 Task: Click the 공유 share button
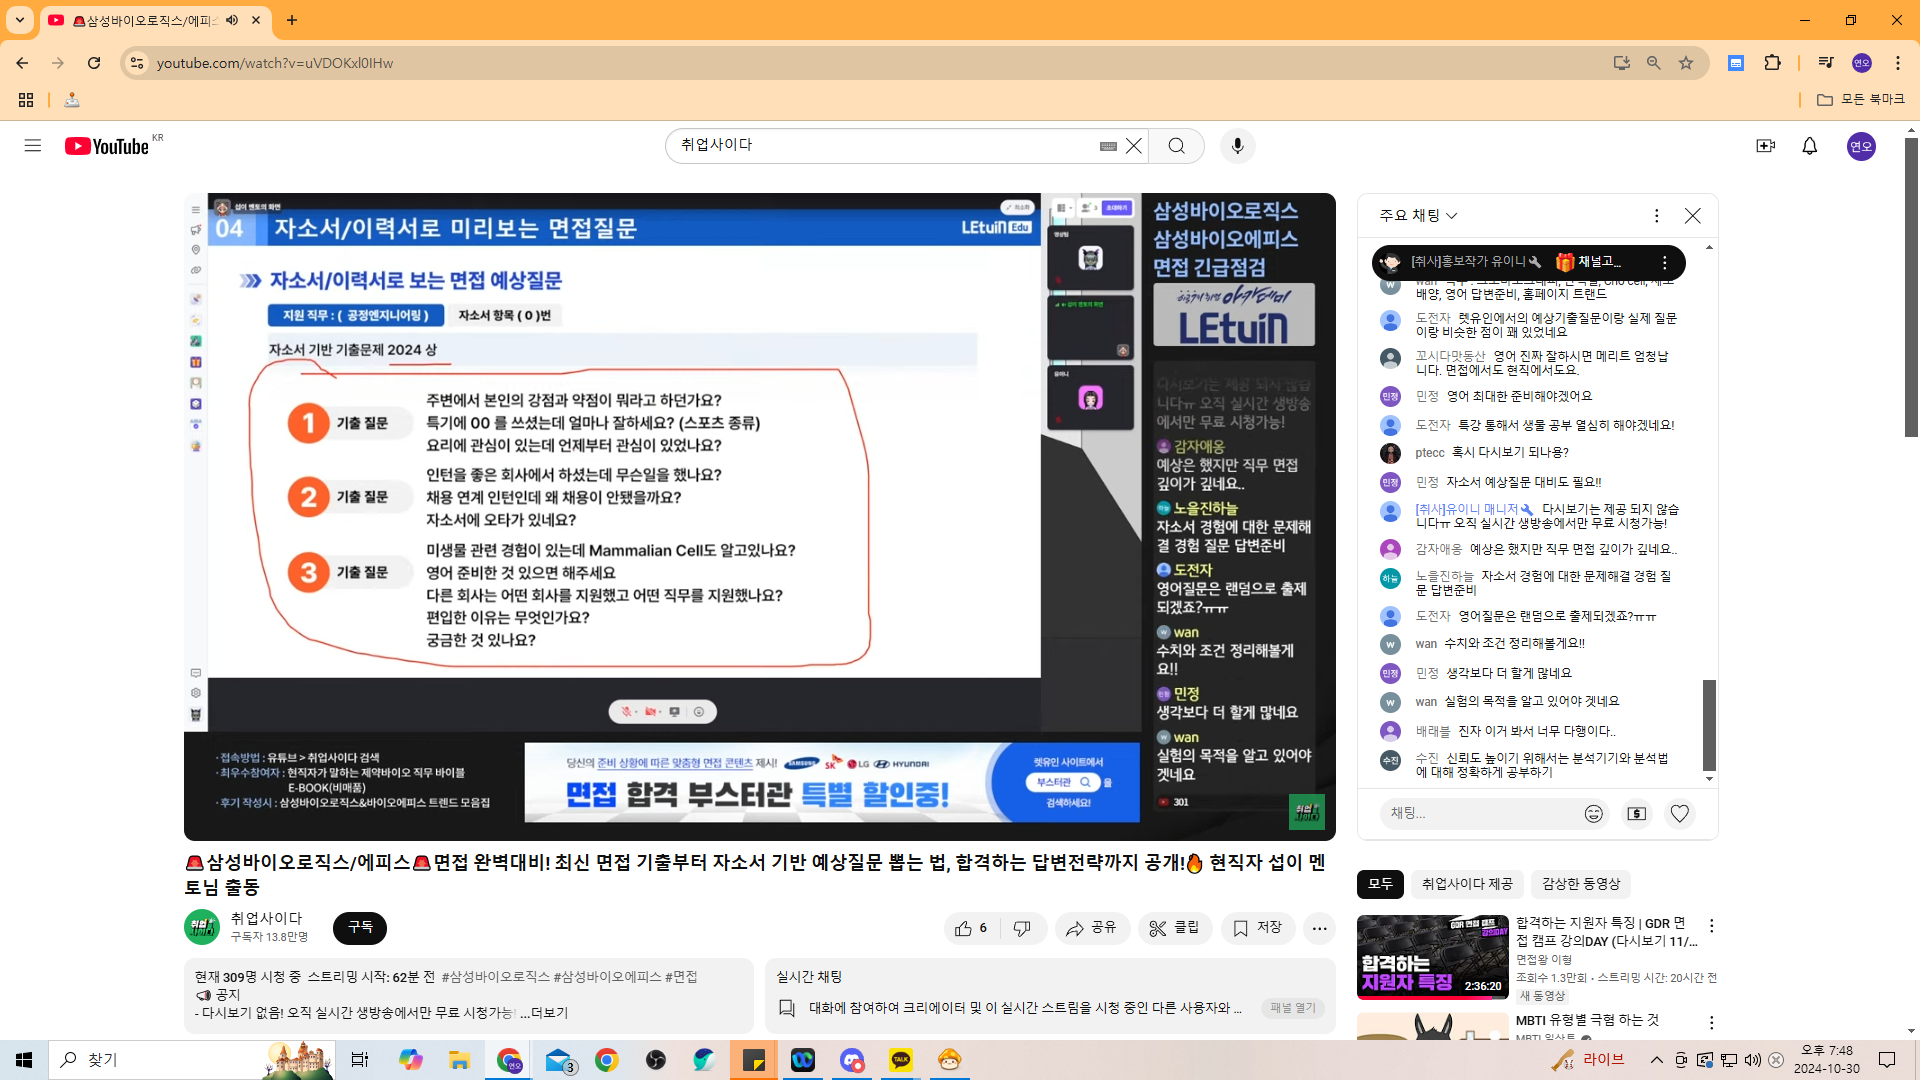1091,929
